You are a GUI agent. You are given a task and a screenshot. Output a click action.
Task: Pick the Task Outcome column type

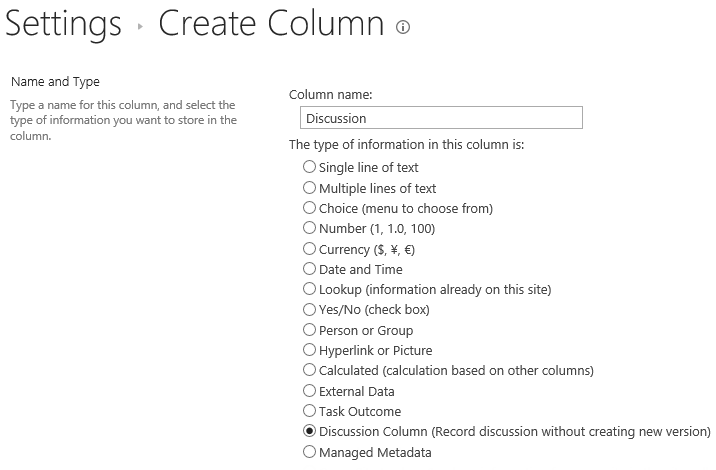pos(310,411)
